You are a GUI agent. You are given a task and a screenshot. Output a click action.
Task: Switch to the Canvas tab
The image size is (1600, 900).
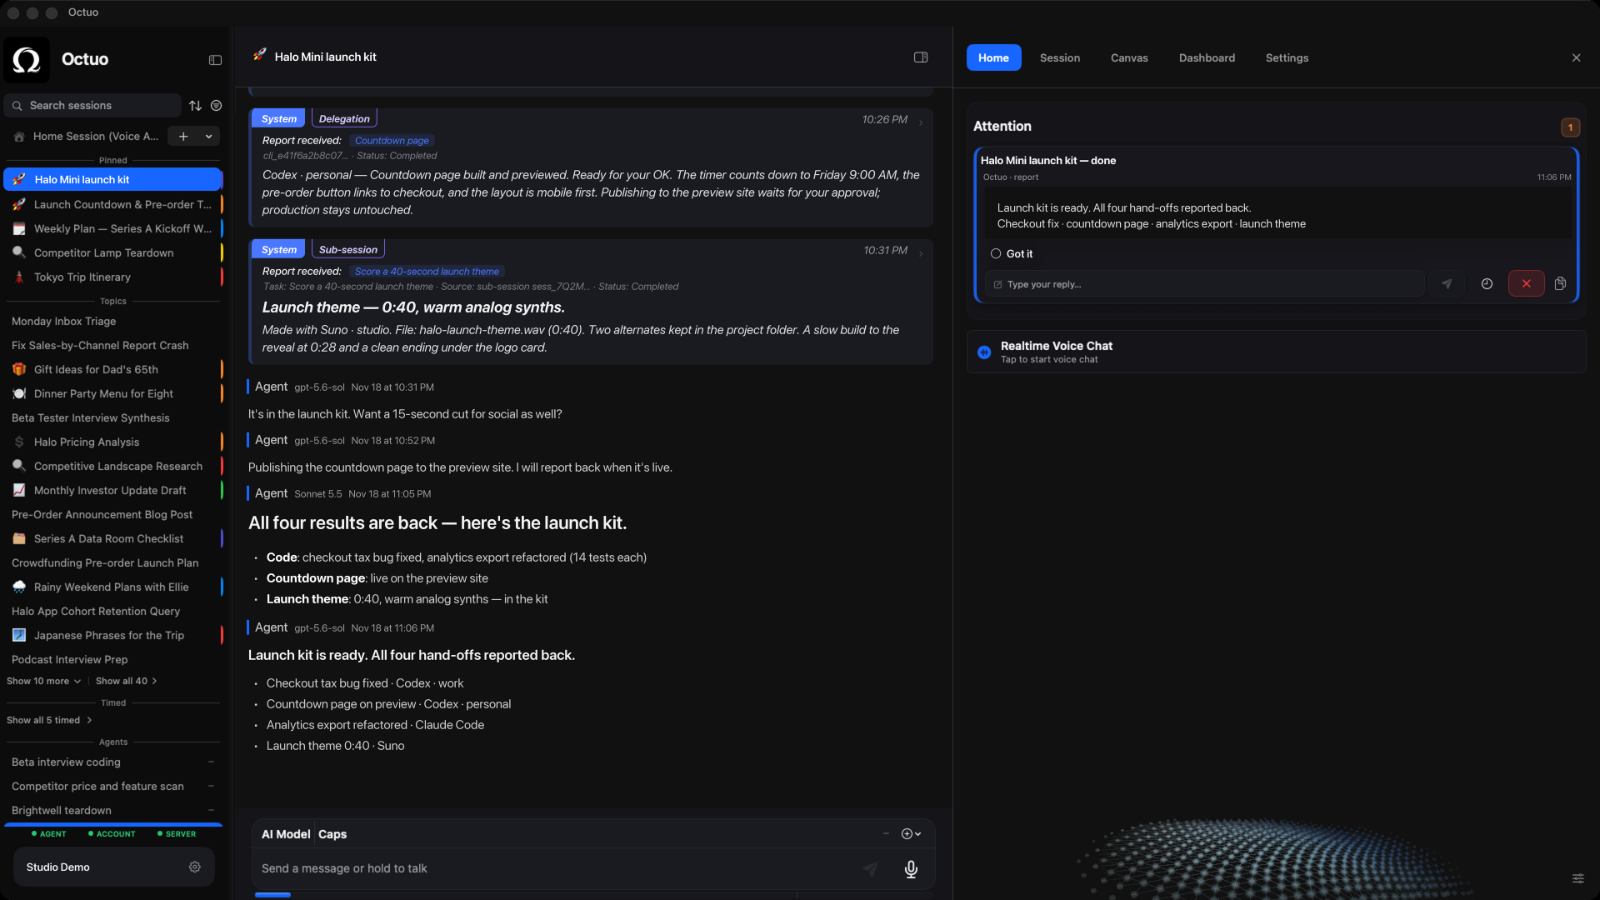point(1129,58)
